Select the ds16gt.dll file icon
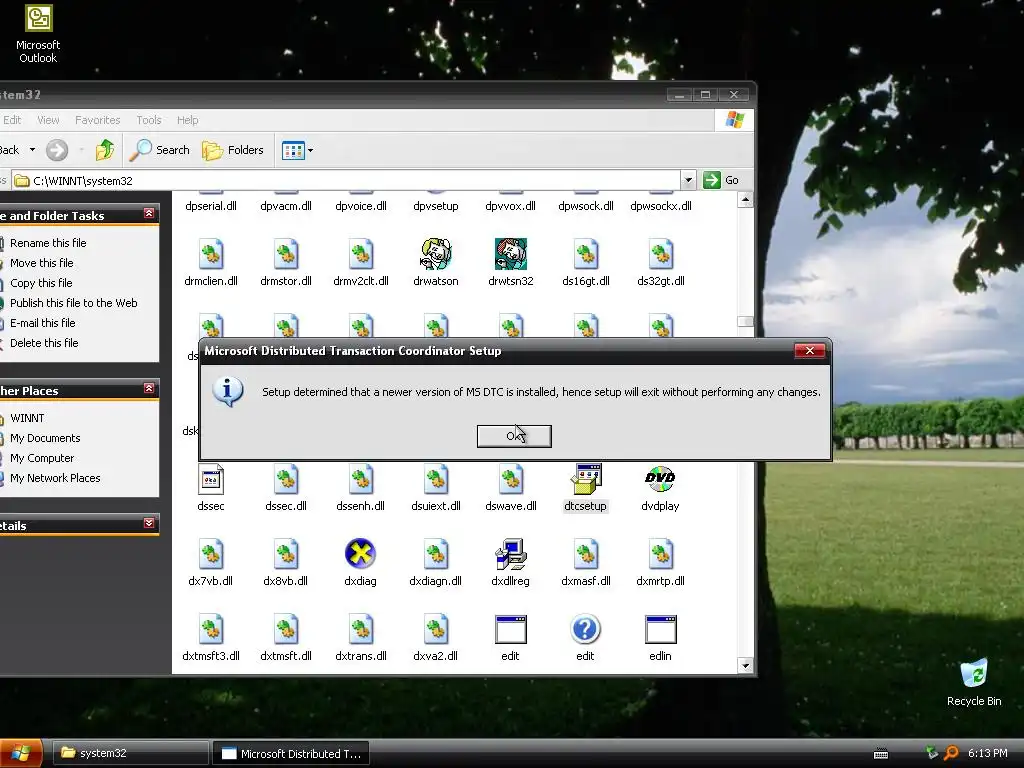Screen dimensions: 1024x768 click(586, 254)
